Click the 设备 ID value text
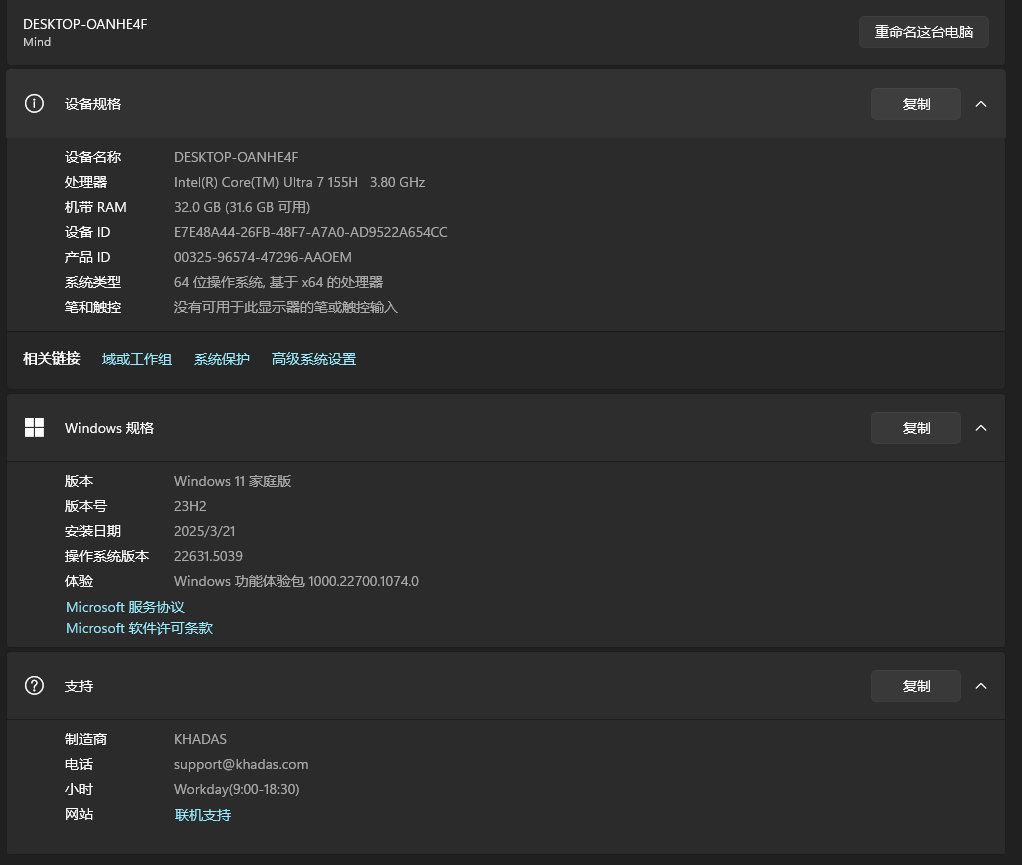 (x=310, y=232)
